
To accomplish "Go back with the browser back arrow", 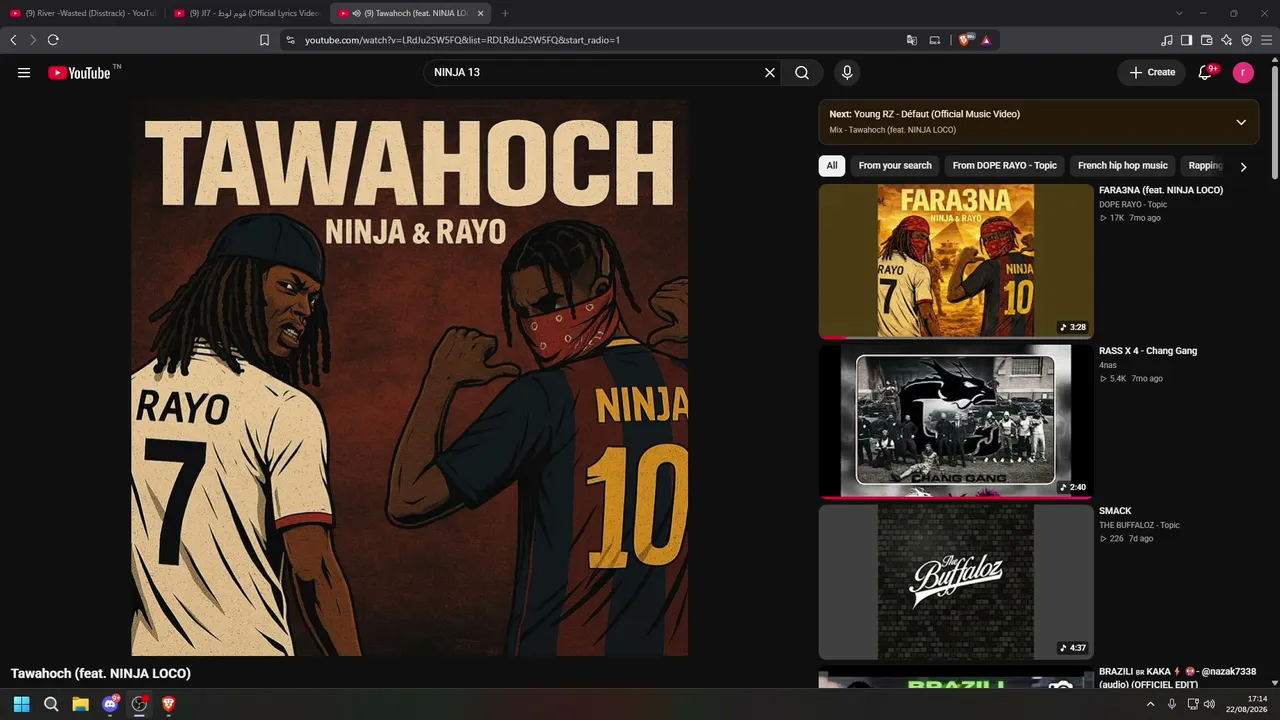I will coord(13,40).
